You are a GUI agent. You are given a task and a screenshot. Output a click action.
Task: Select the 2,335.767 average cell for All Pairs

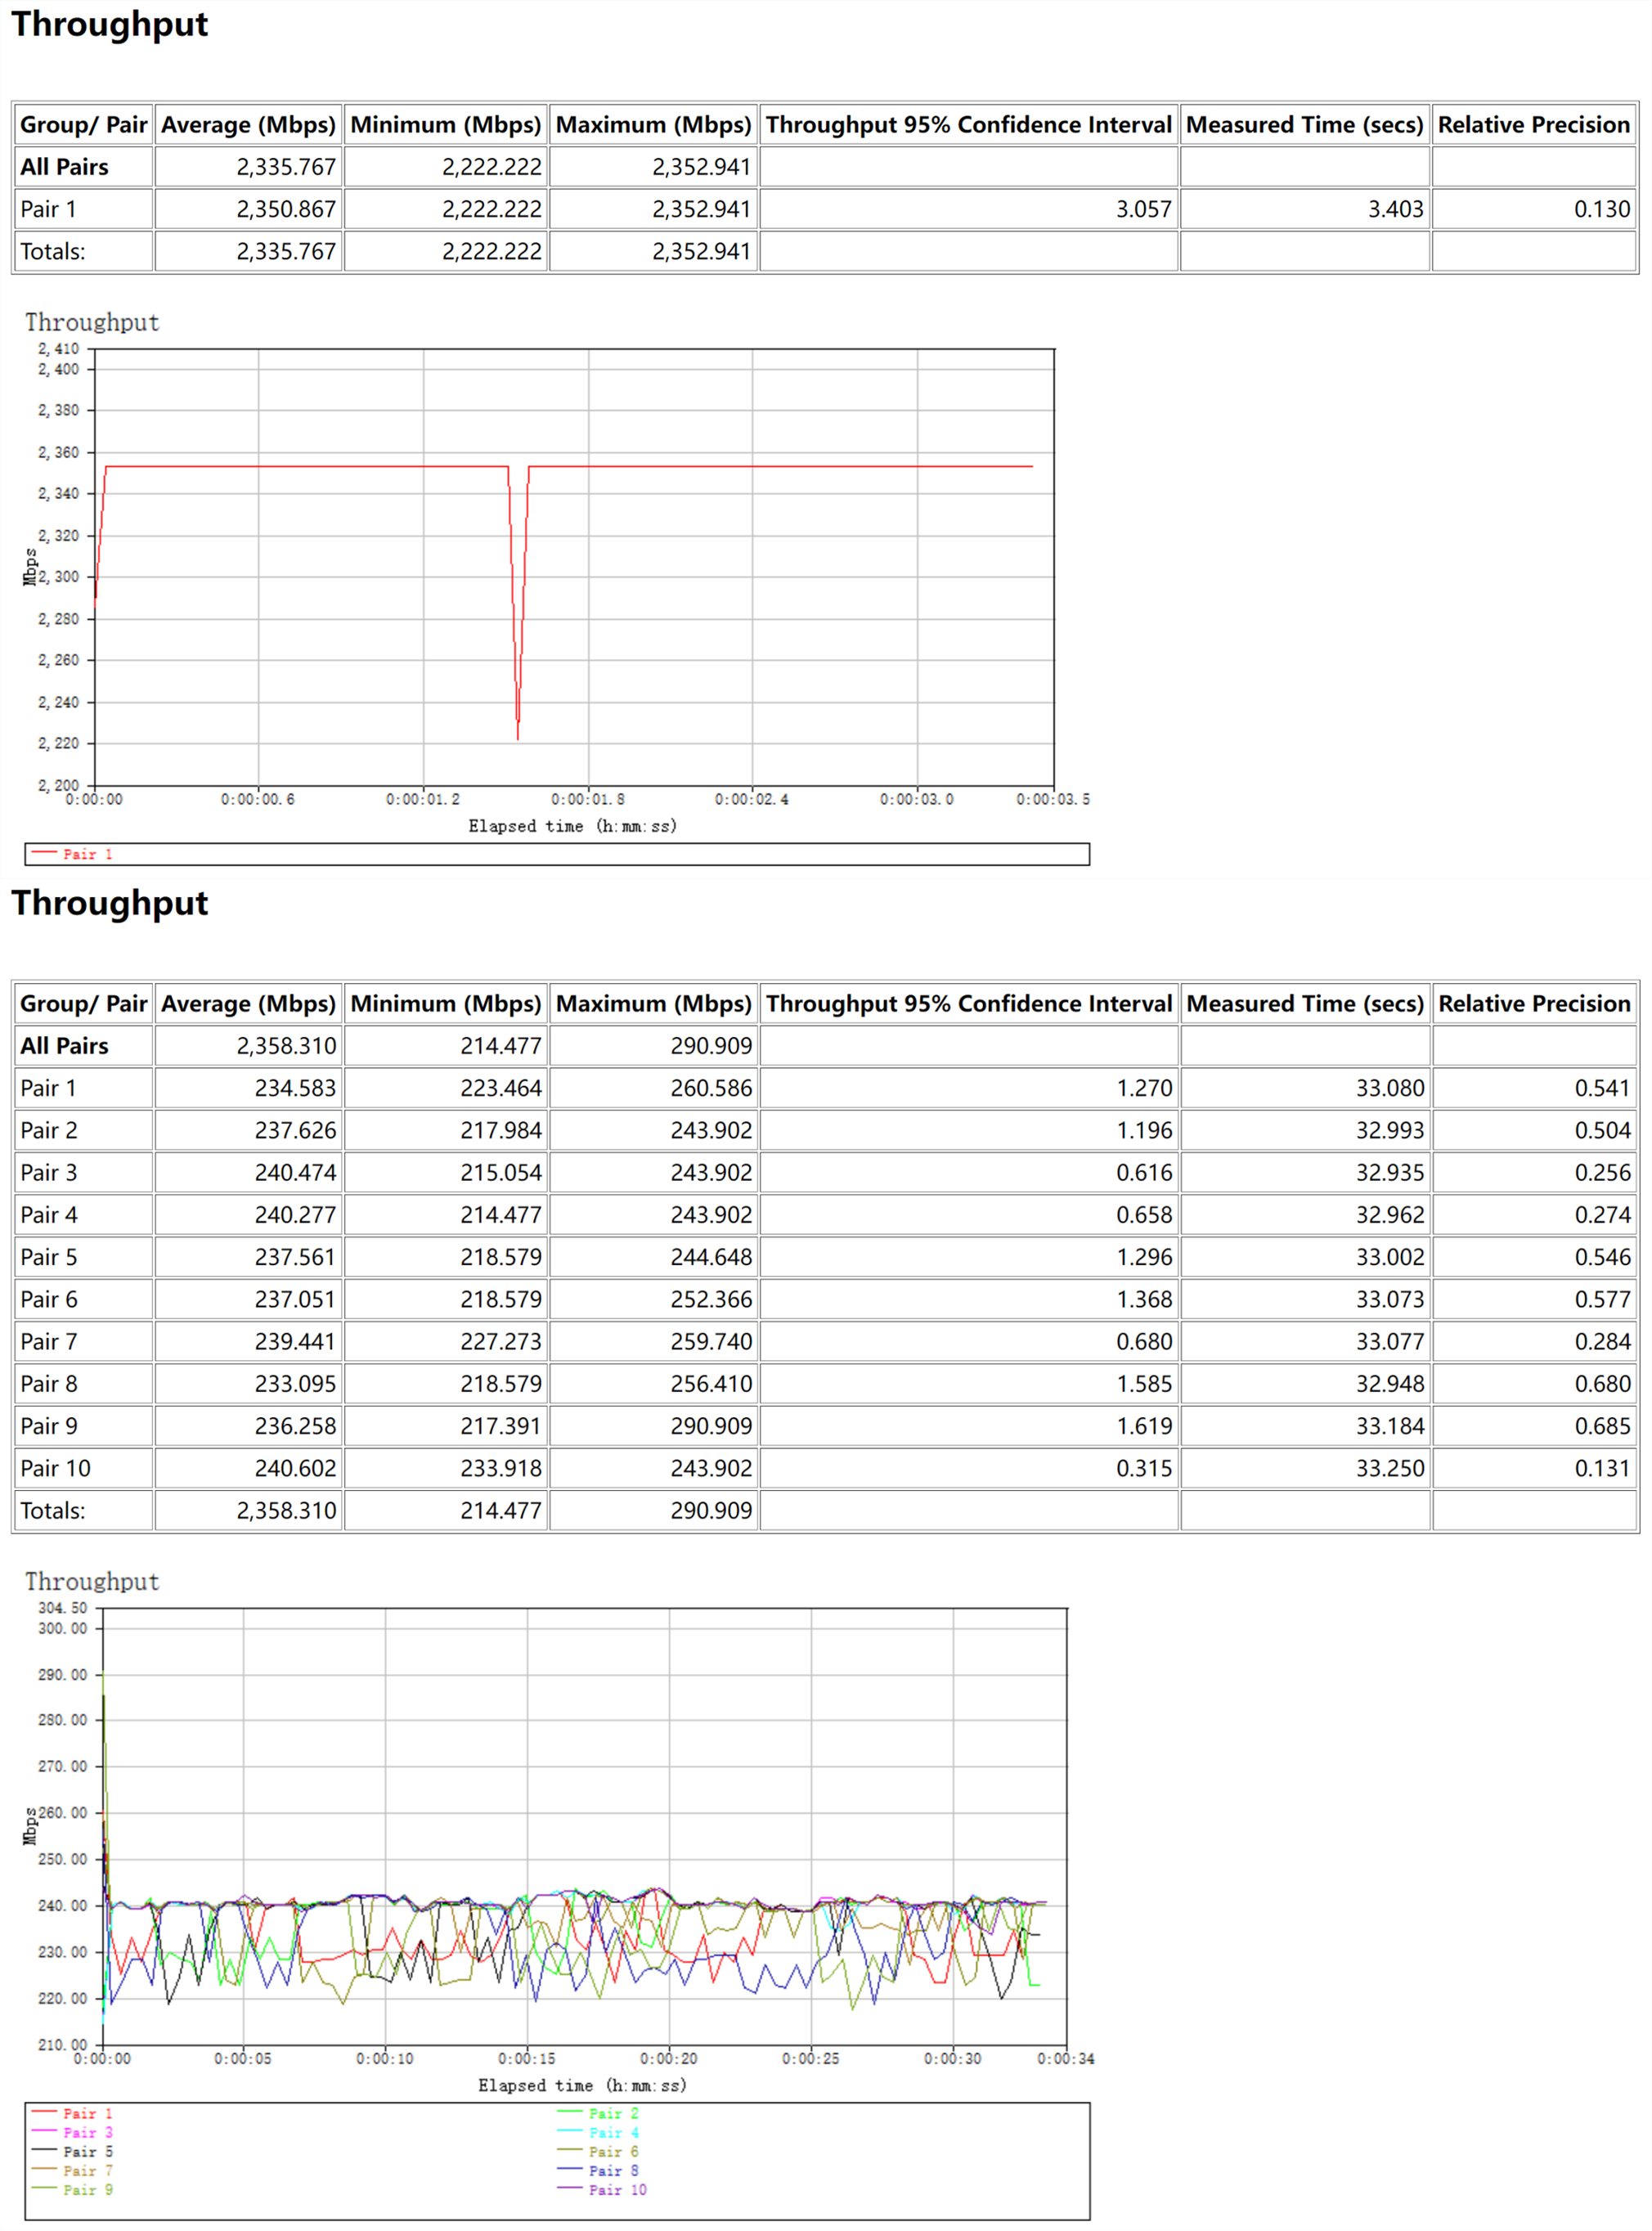[x=286, y=167]
